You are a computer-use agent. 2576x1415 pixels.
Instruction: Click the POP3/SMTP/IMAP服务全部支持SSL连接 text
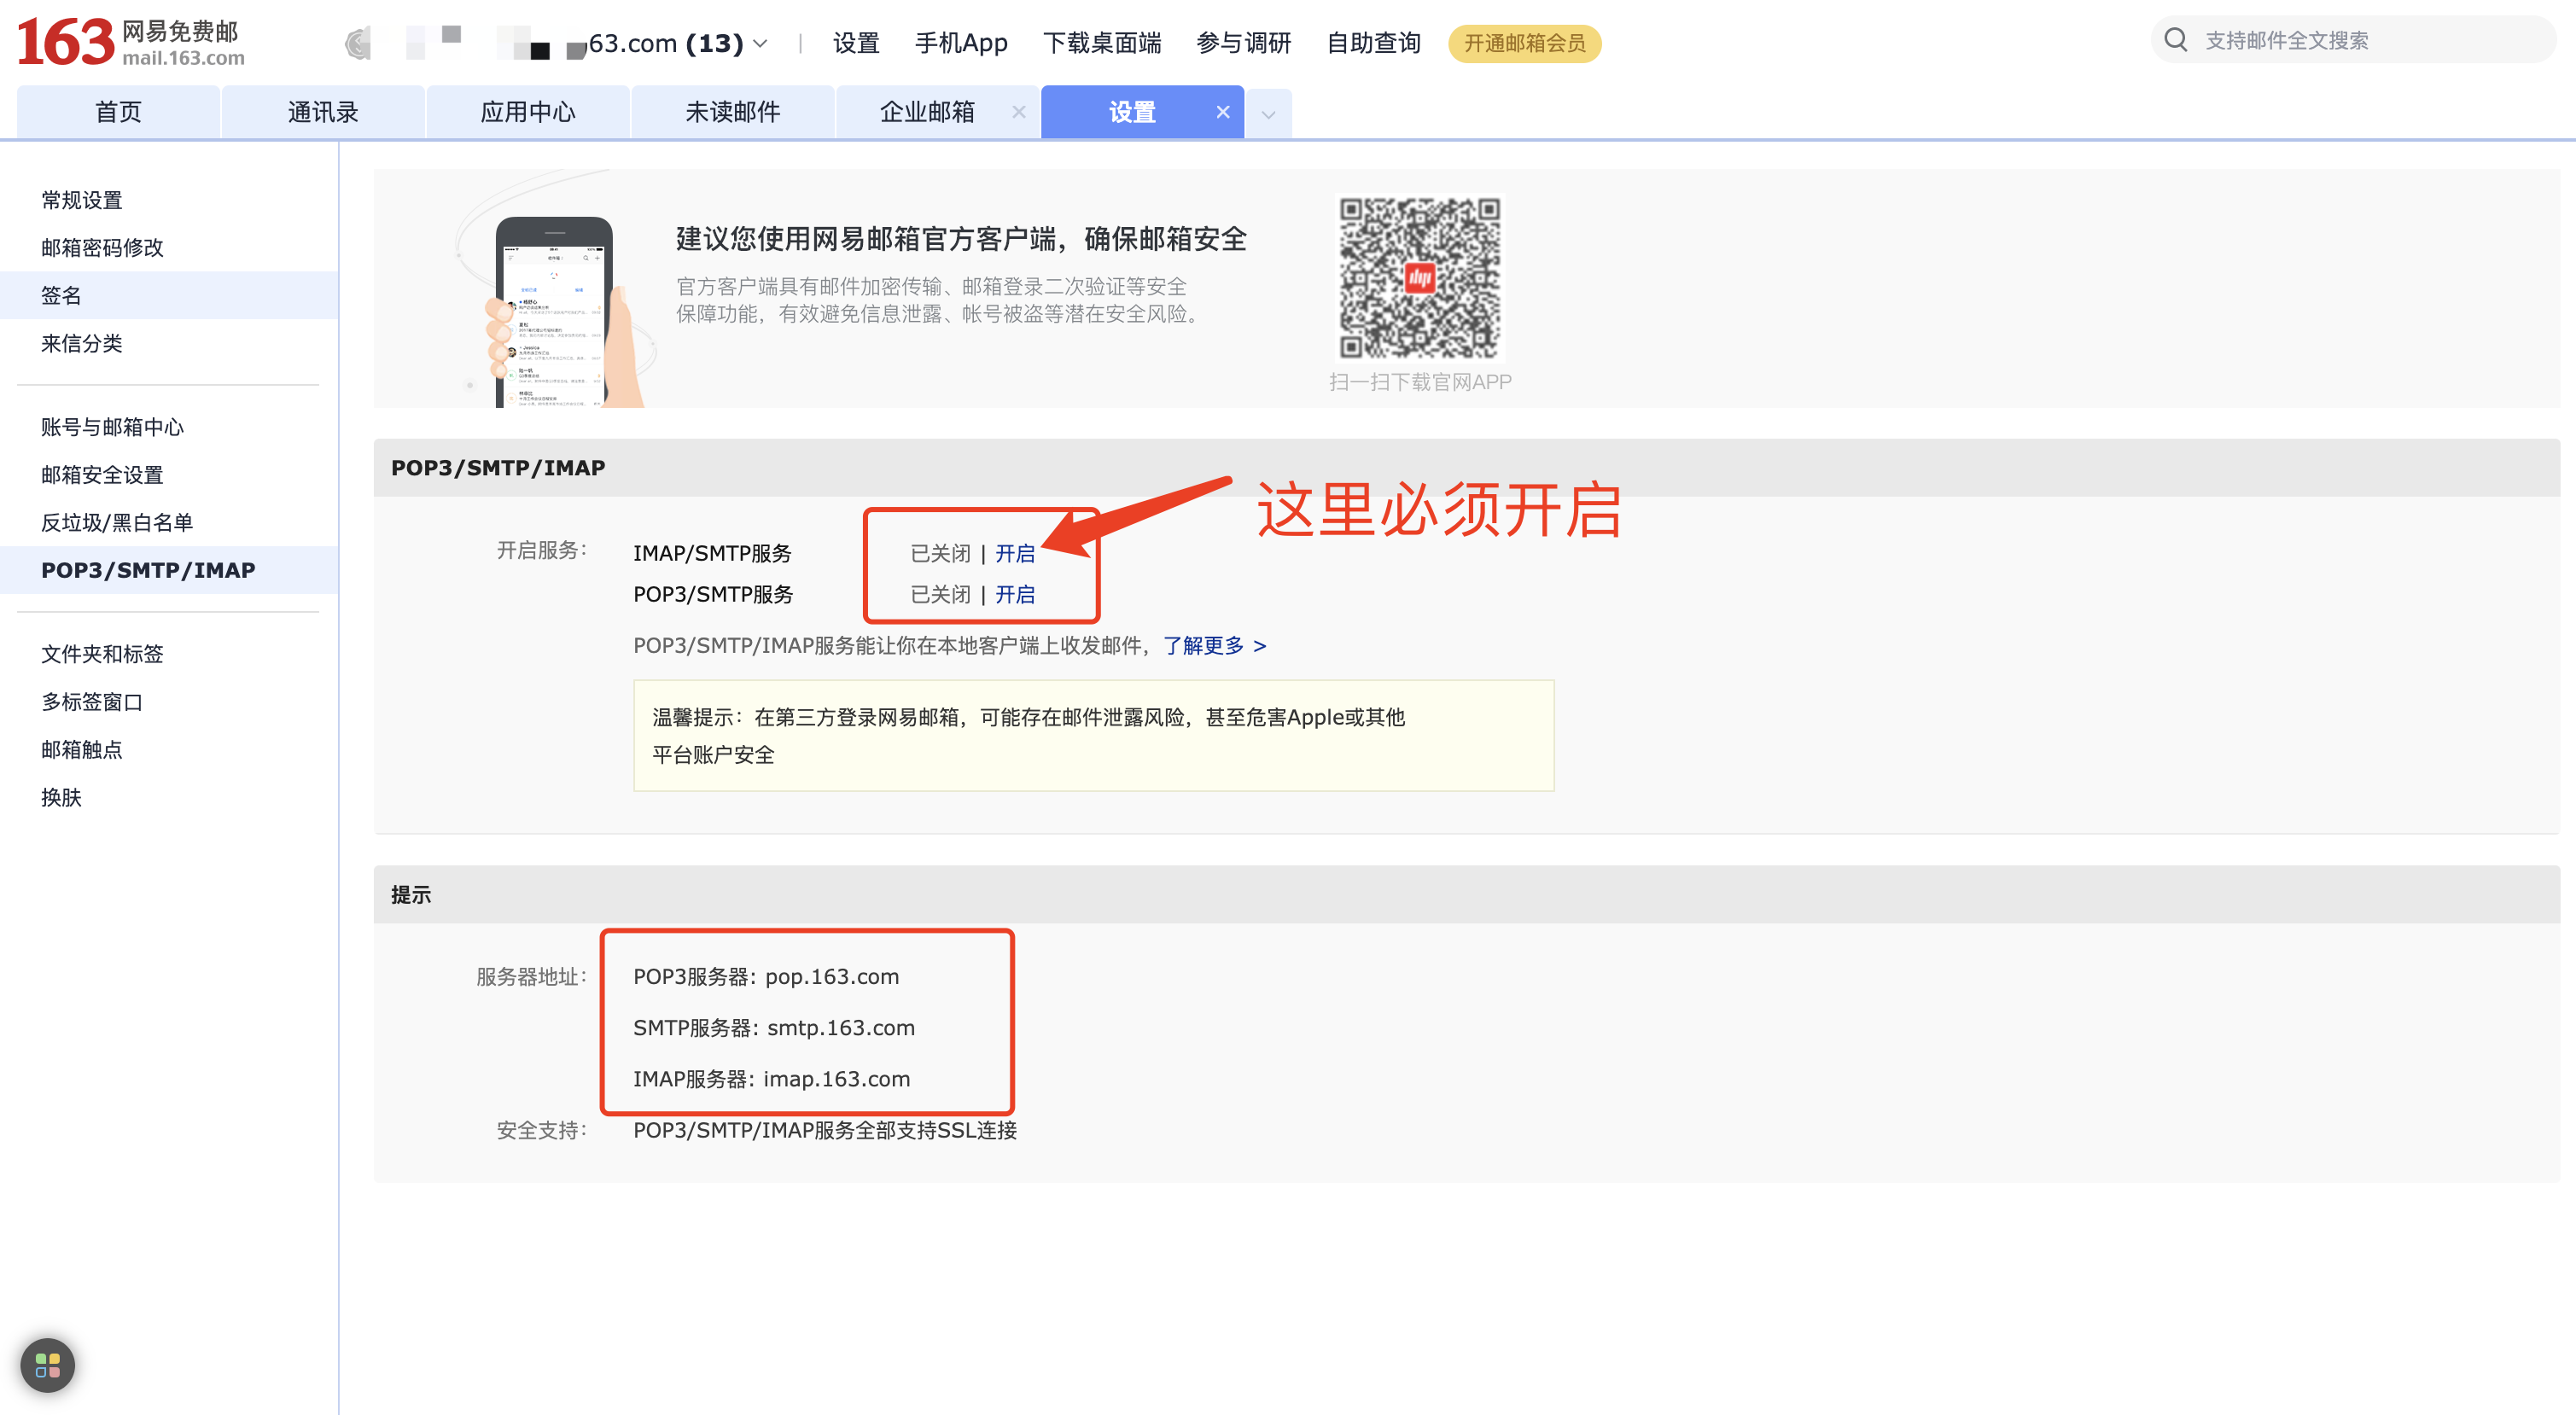(x=825, y=1130)
